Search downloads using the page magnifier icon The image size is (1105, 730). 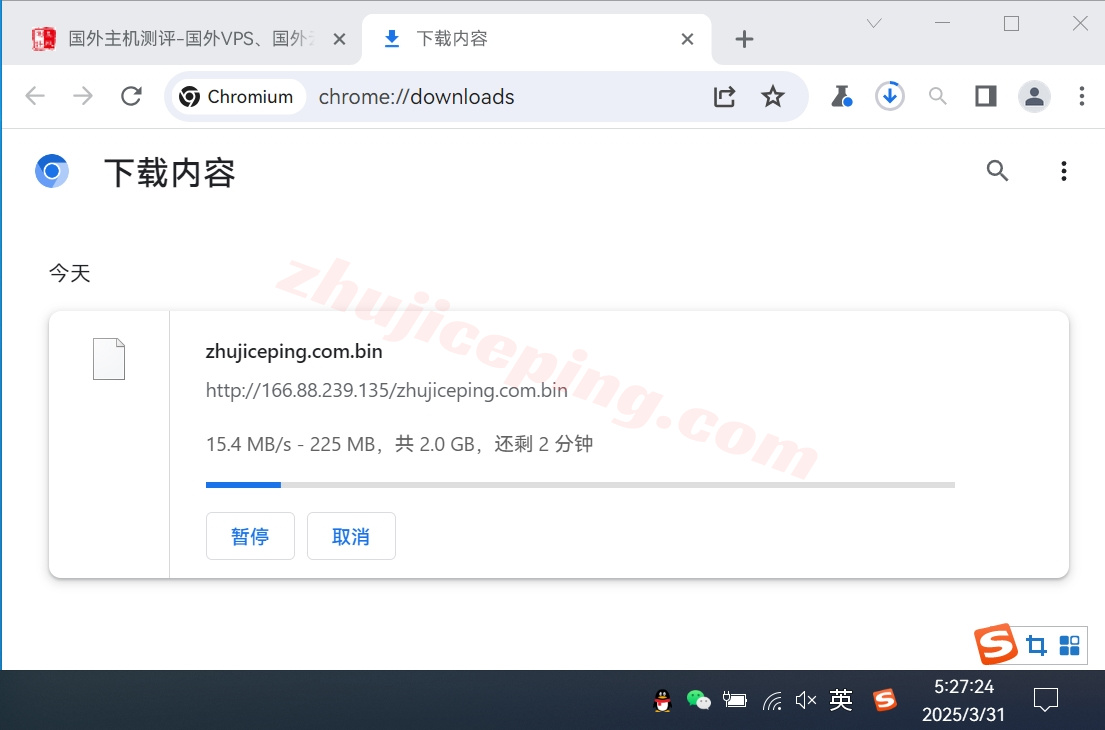996,171
